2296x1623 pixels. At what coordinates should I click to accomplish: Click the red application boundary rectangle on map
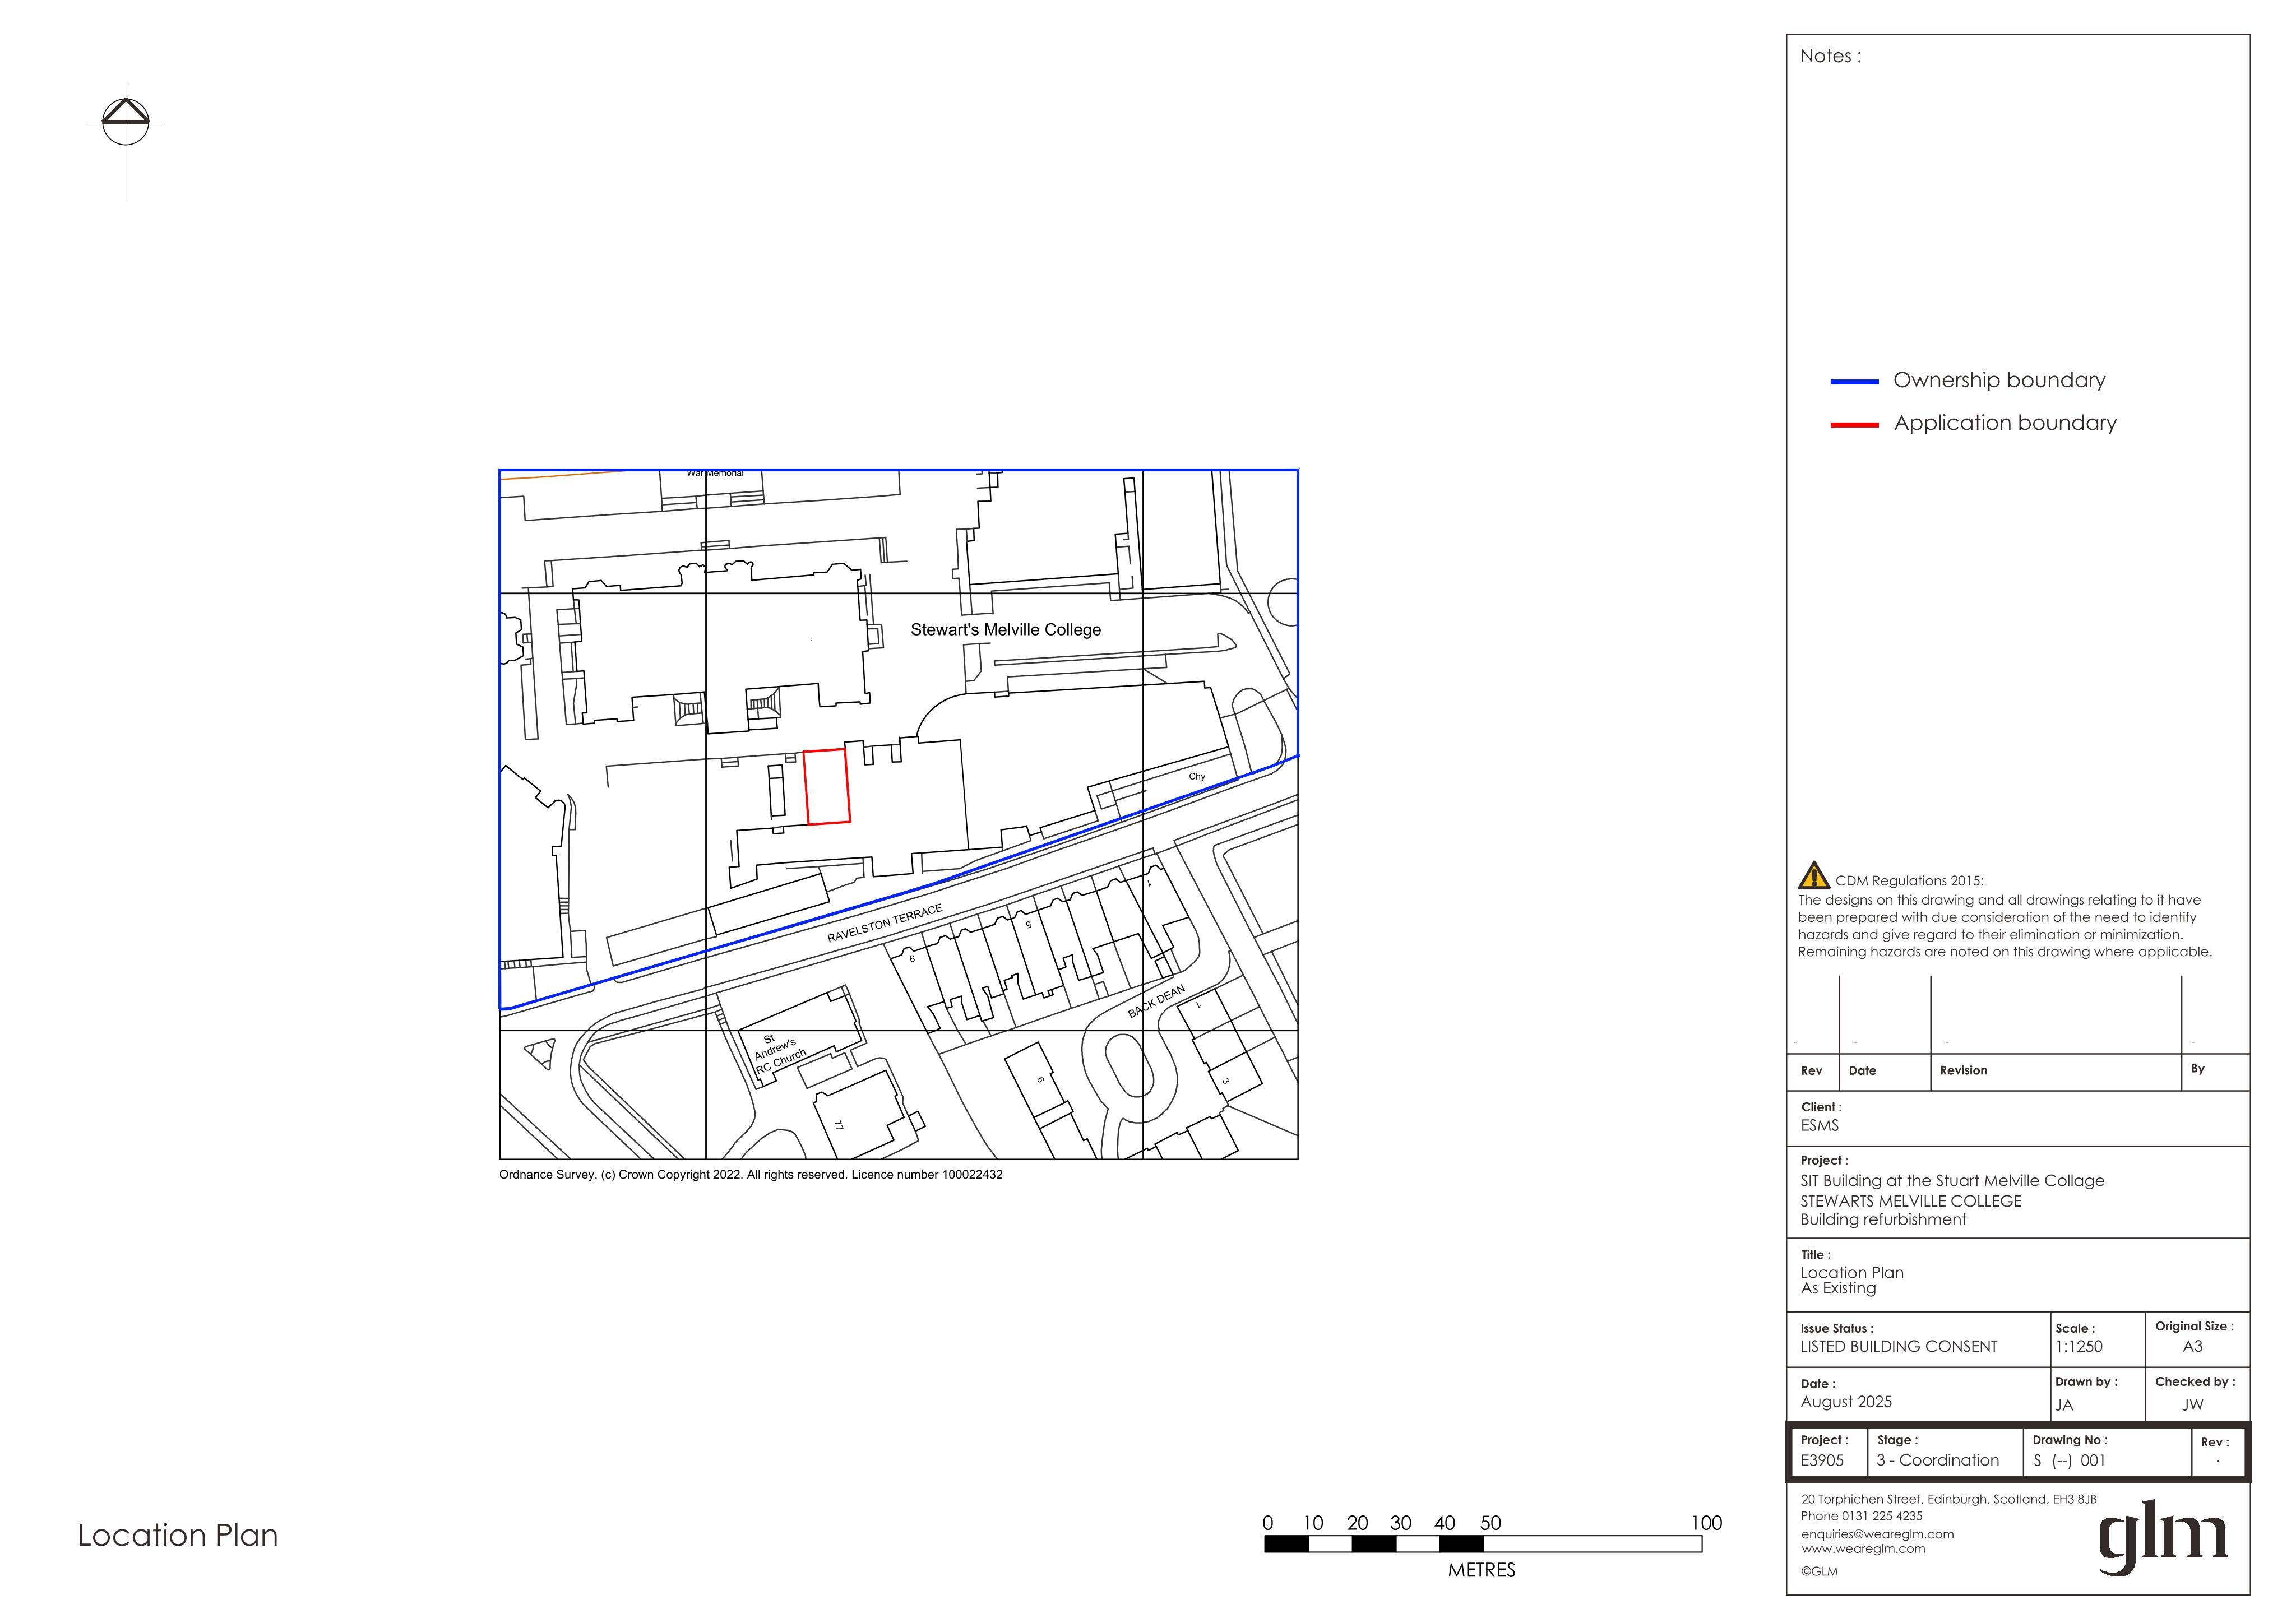point(827,787)
